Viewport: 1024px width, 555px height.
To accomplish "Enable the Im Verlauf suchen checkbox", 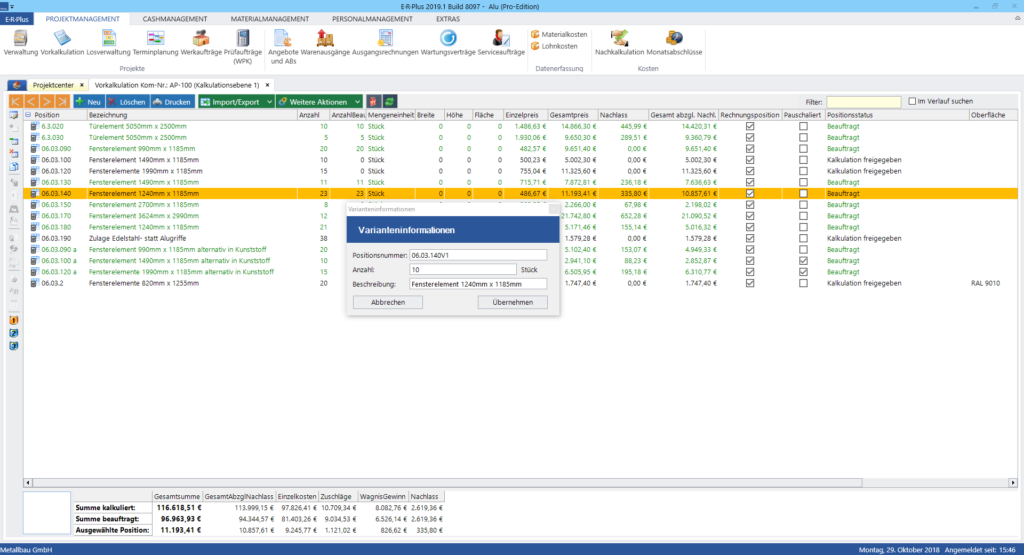I will (x=912, y=101).
